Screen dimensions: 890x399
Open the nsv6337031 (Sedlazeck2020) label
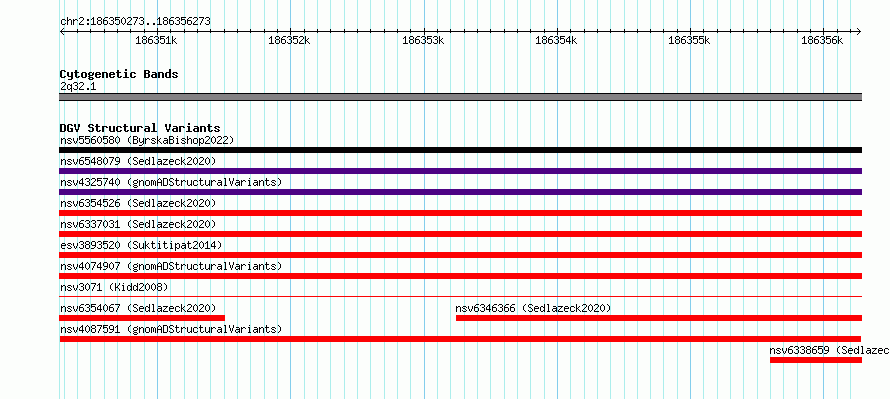click(138, 224)
